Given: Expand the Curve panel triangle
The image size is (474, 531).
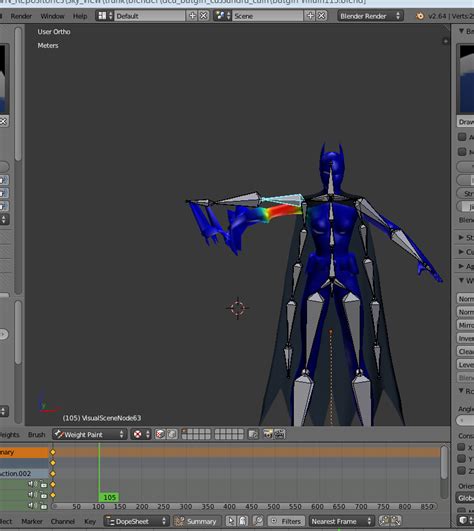Looking at the screenshot, I should [461, 252].
